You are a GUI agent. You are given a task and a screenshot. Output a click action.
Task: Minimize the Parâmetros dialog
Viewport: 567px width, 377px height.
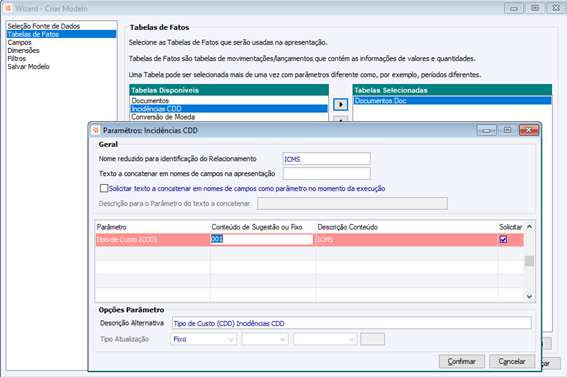pyautogui.click(x=487, y=130)
